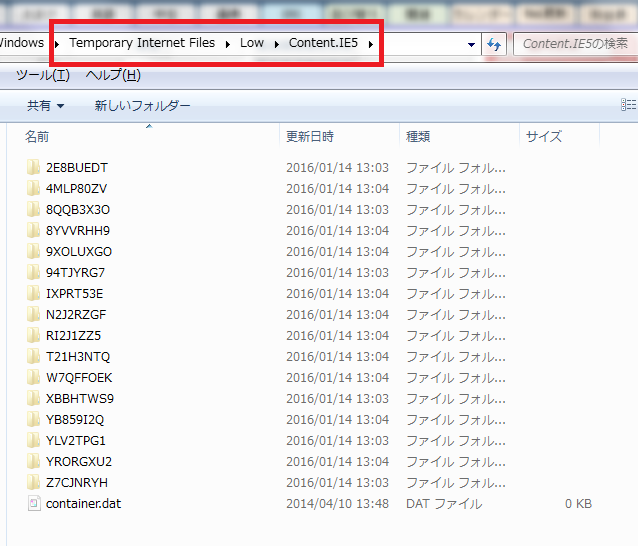The width and height of the screenshot is (638, 546).
Task: Sort by the サイズ column header
Action: [x=544, y=136]
